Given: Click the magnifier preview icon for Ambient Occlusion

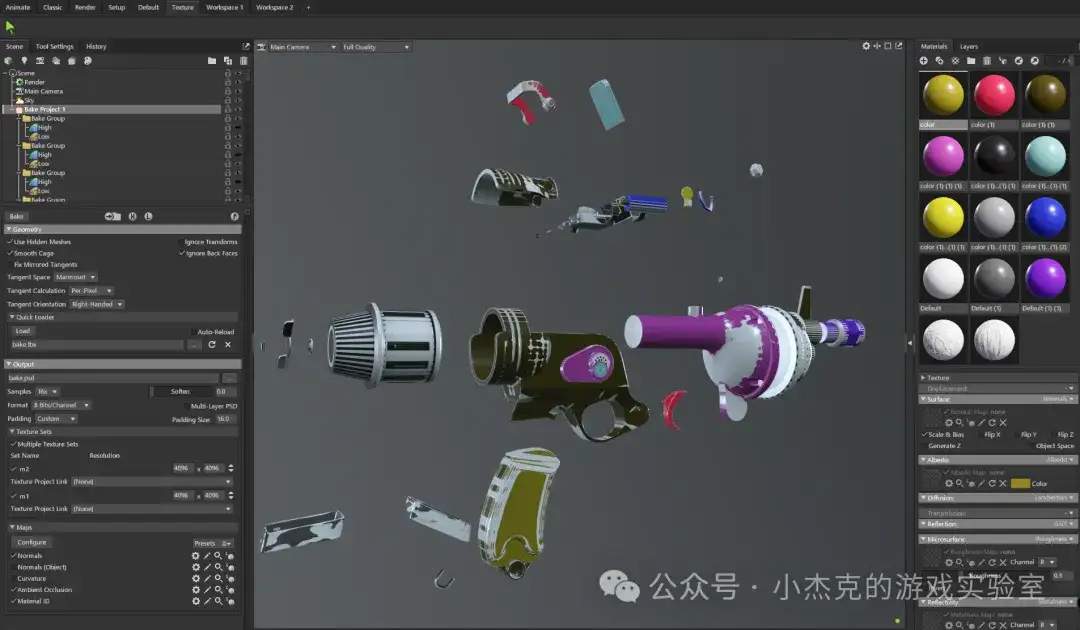Looking at the screenshot, I should (x=218, y=590).
